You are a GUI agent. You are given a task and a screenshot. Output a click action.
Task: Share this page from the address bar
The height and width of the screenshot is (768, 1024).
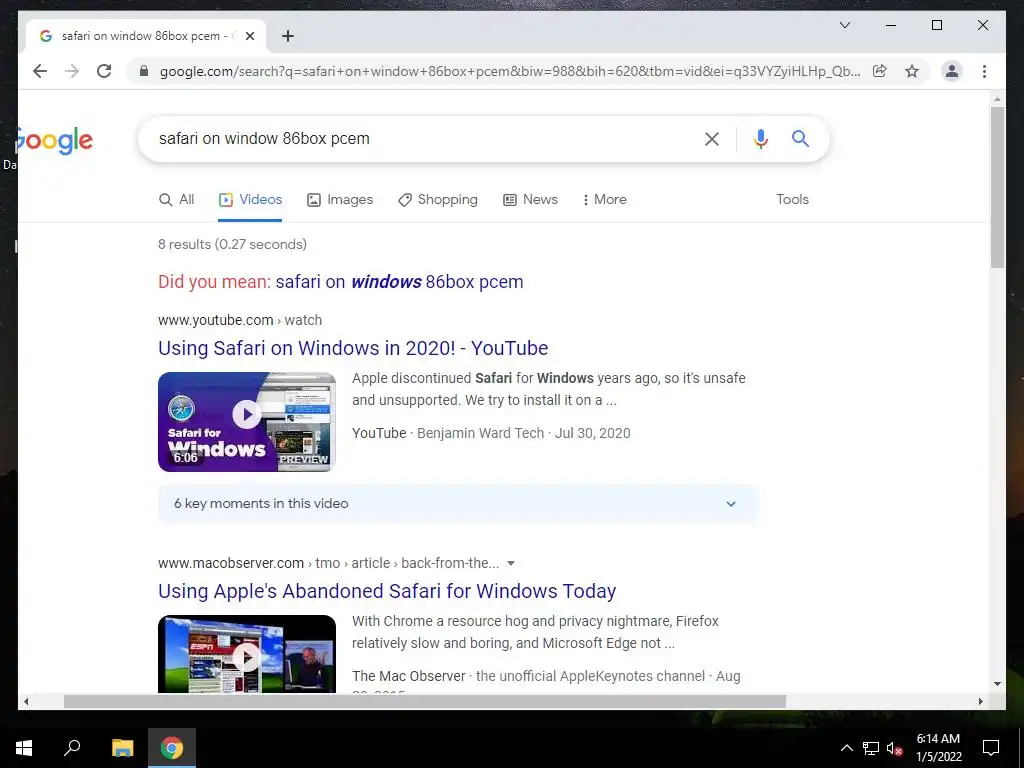[880, 71]
